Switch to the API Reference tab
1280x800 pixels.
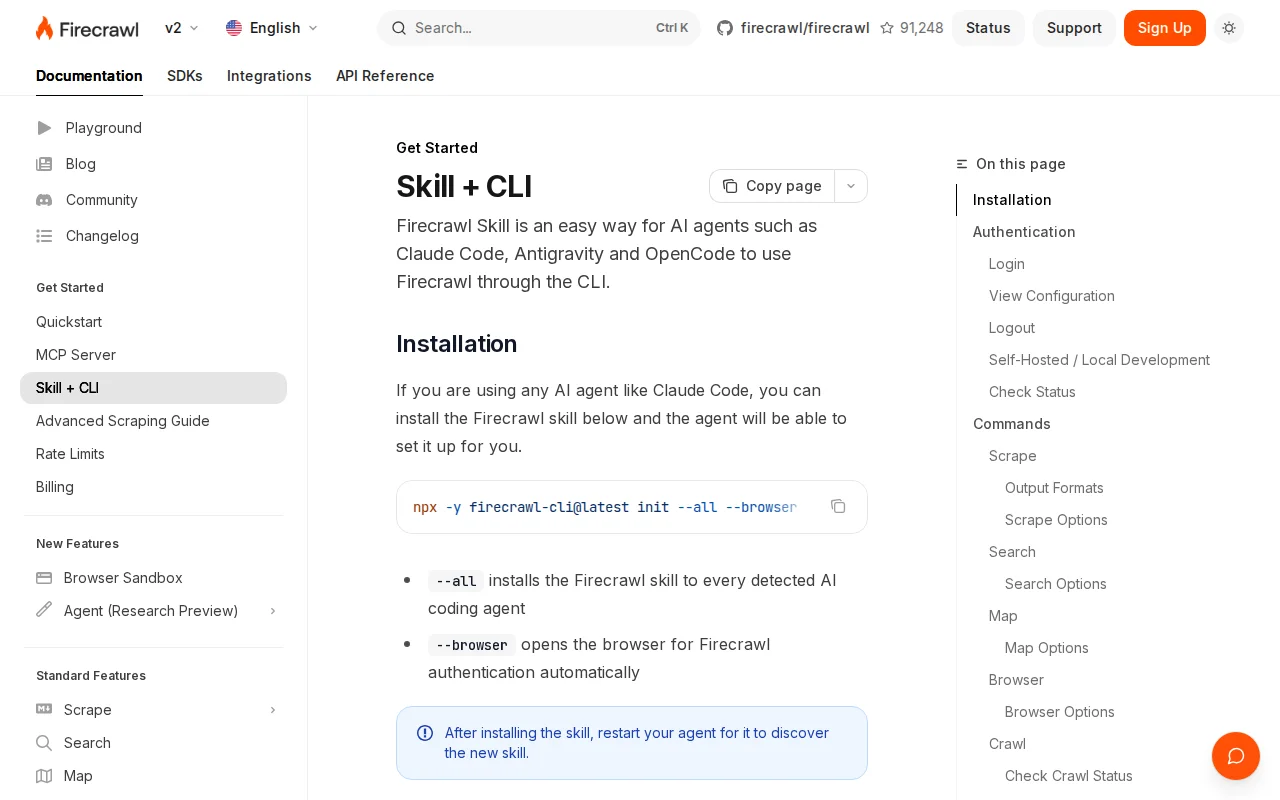click(x=385, y=76)
